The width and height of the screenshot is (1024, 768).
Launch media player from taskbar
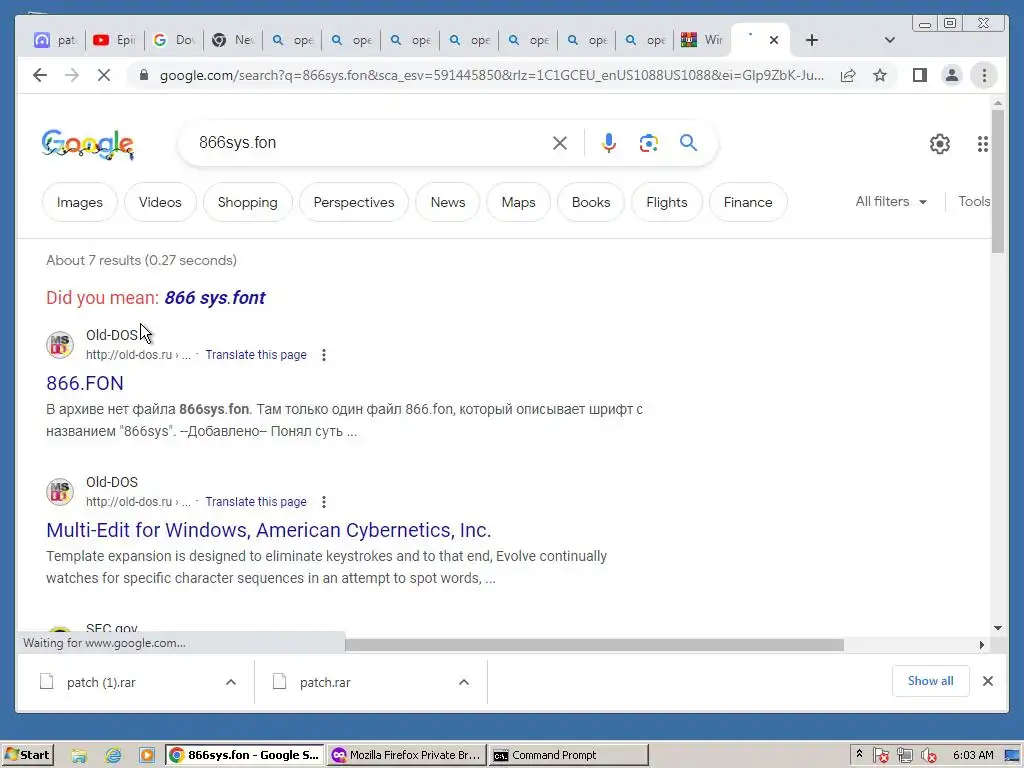147,755
